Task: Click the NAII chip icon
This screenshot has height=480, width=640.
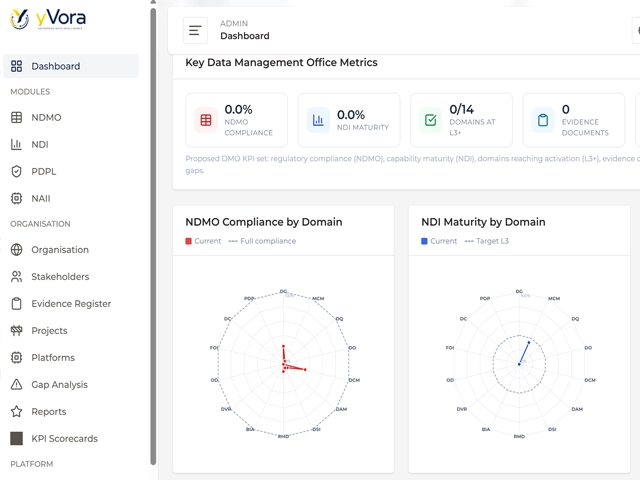Action: (16, 198)
